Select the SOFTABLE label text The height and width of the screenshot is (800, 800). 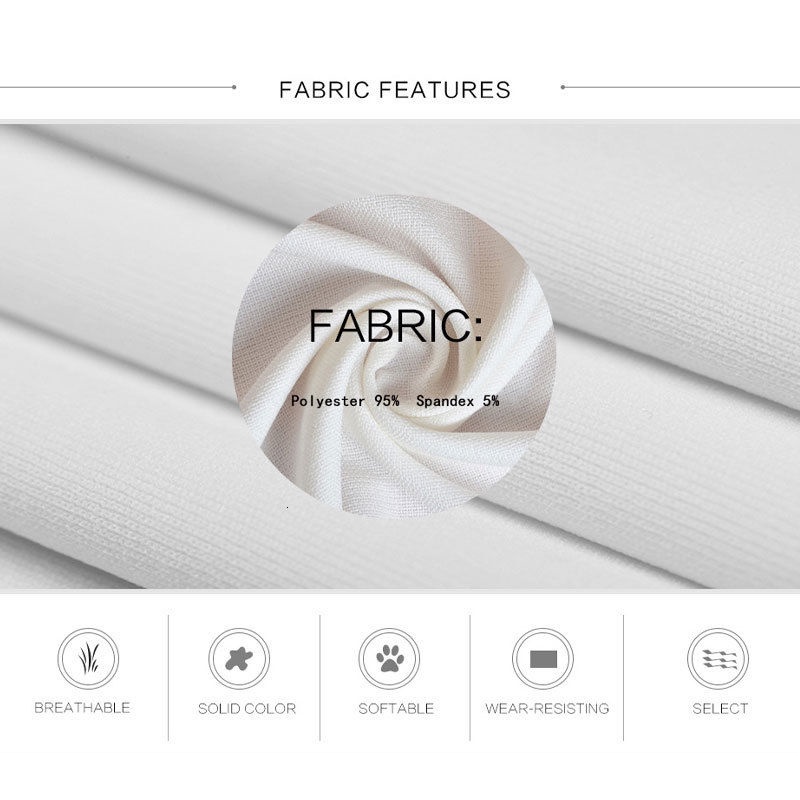pos(396,708)
